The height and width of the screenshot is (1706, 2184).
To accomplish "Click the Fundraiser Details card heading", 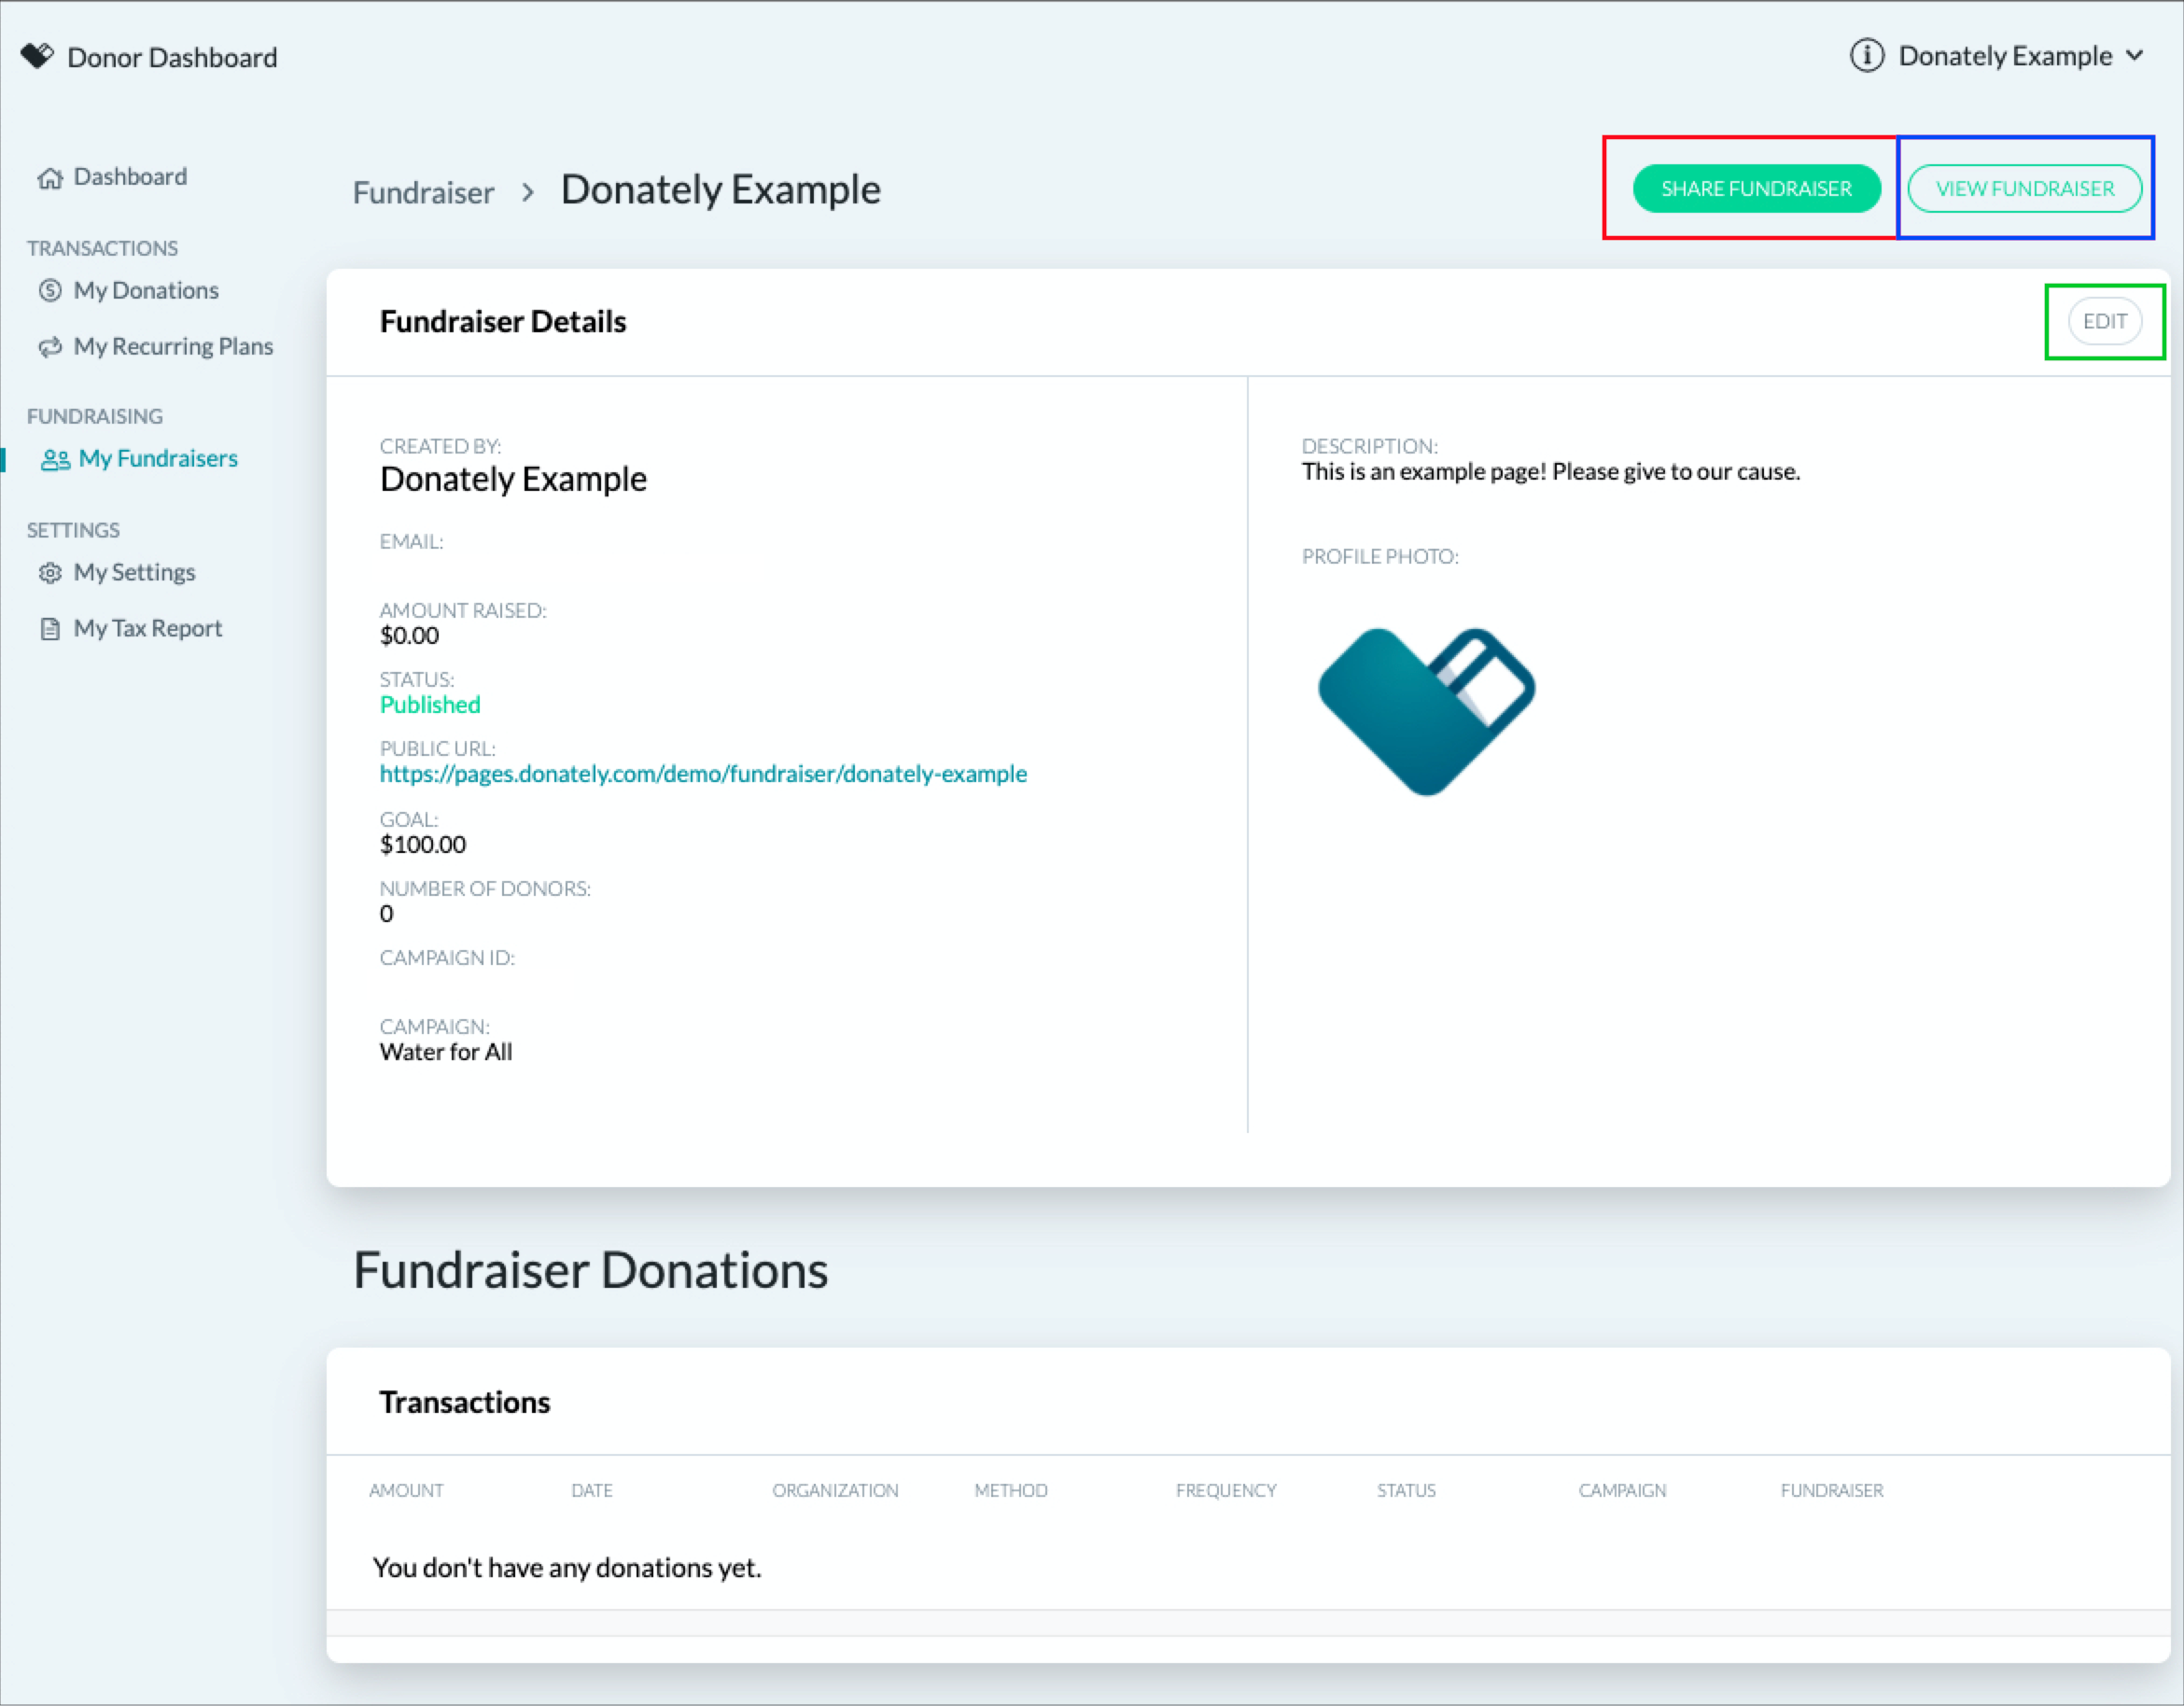I will point(503,322).
